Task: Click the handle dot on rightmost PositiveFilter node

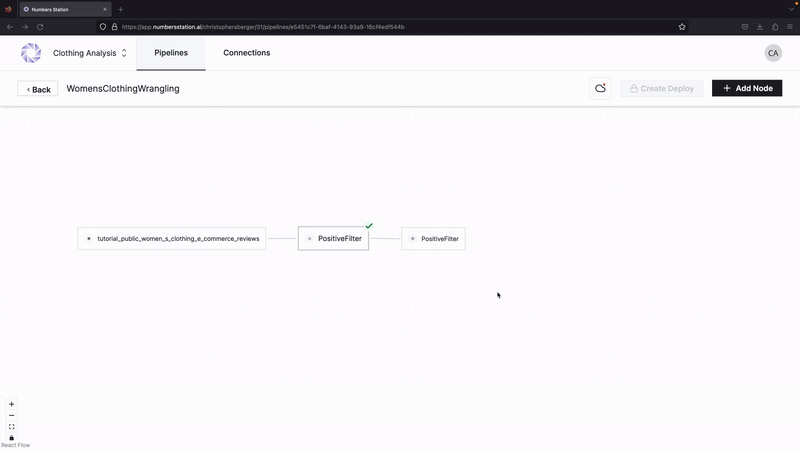Action: (413, 238)
